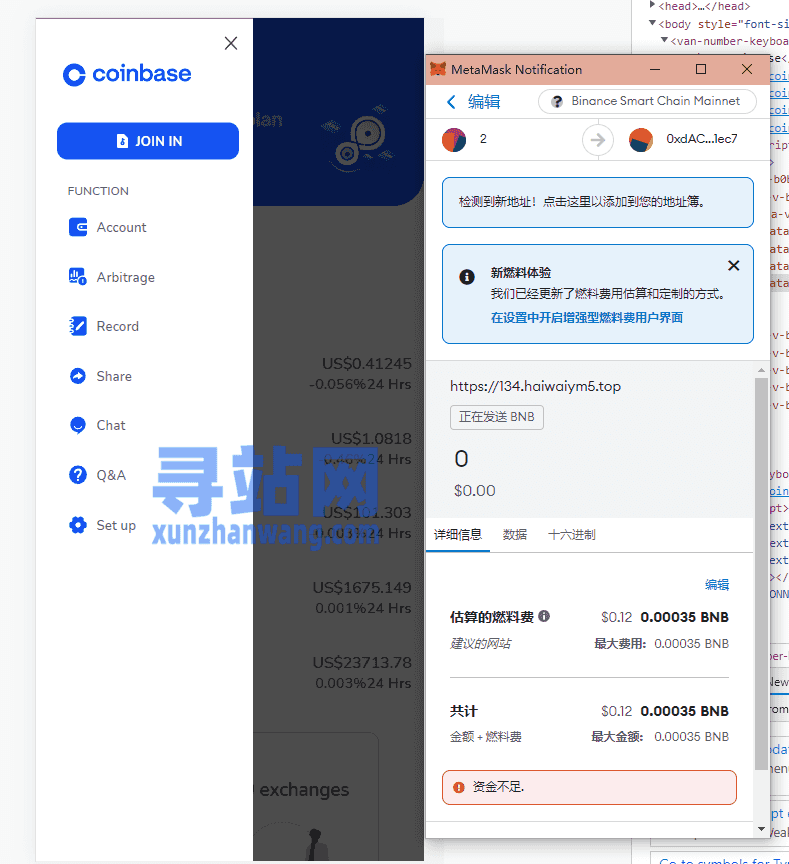Click the new address detected notice box
The height and width of the screenshot is (864, 789).
coord(597,202)
